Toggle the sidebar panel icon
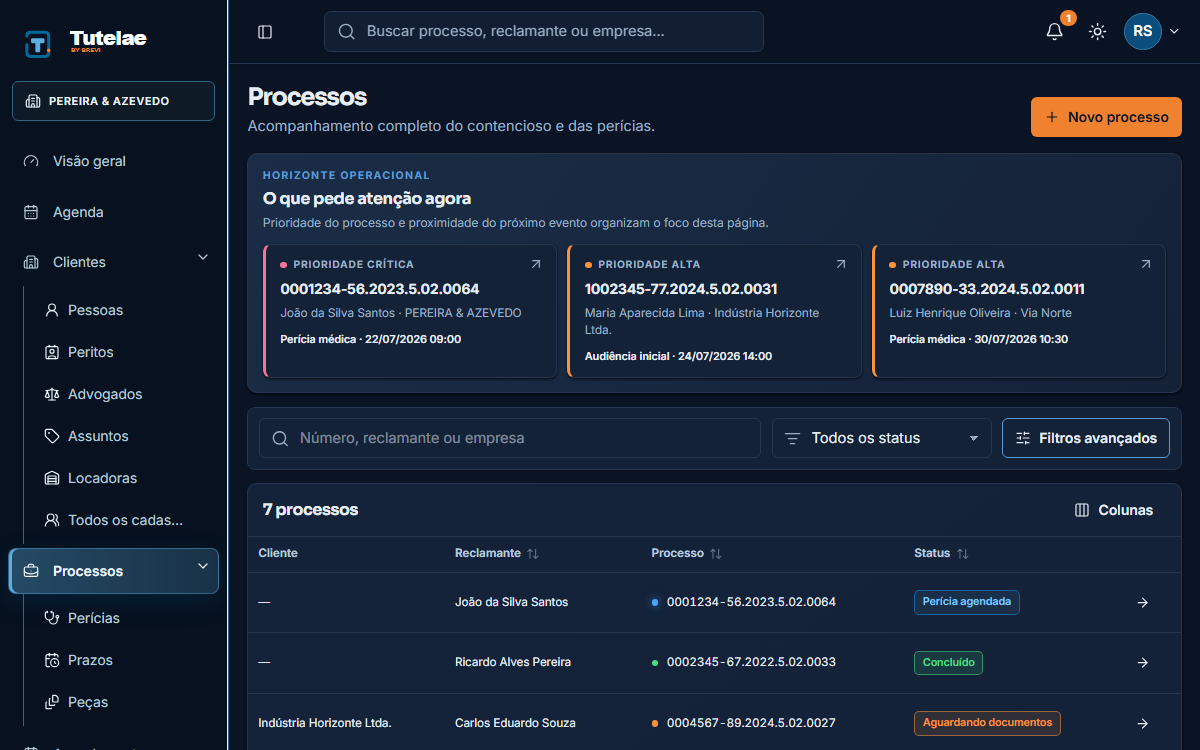1200x750 pixels. pyautogui.click(x=265, y=32)
